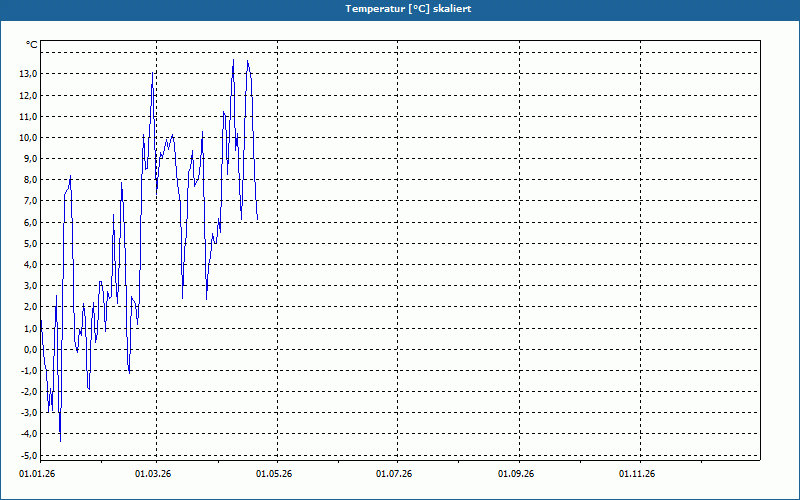Image resolution: width=800 pixels, height=500 pixels.
Task: Click the 01.11.26 date label
Action: (x=637, y=474)
